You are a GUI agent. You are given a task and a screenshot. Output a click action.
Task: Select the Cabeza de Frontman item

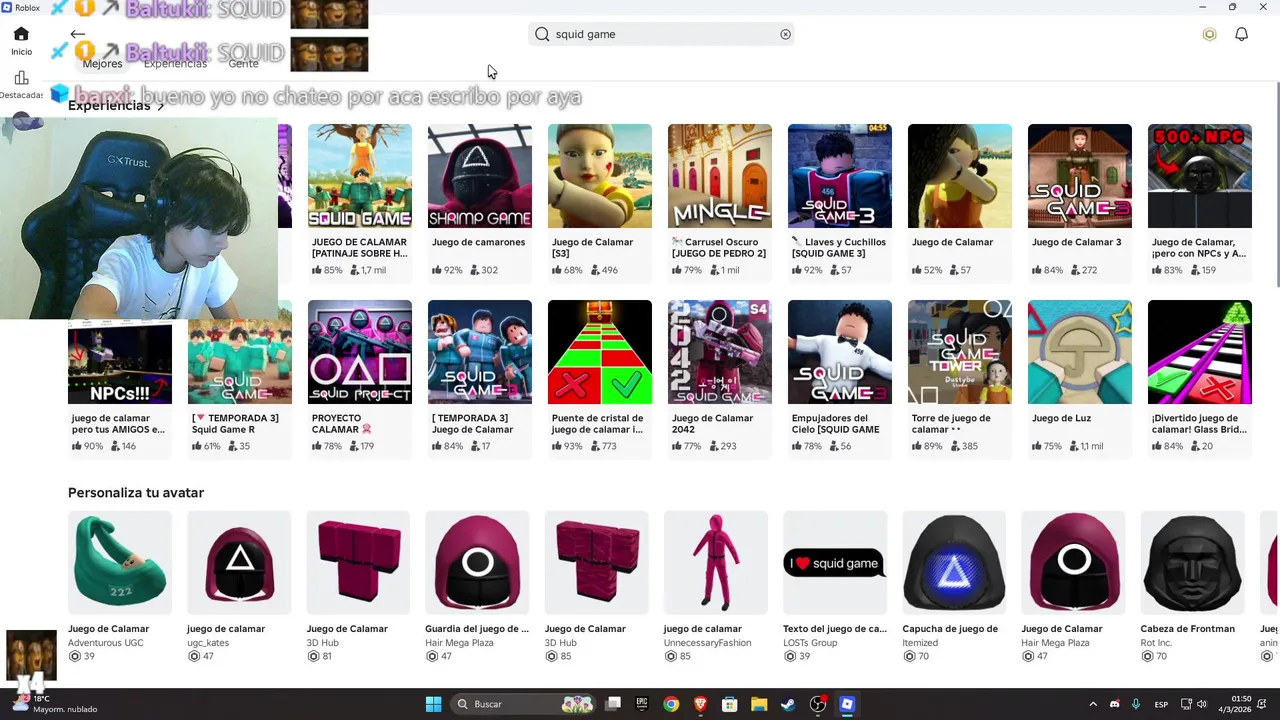[x=1192, y=563]
